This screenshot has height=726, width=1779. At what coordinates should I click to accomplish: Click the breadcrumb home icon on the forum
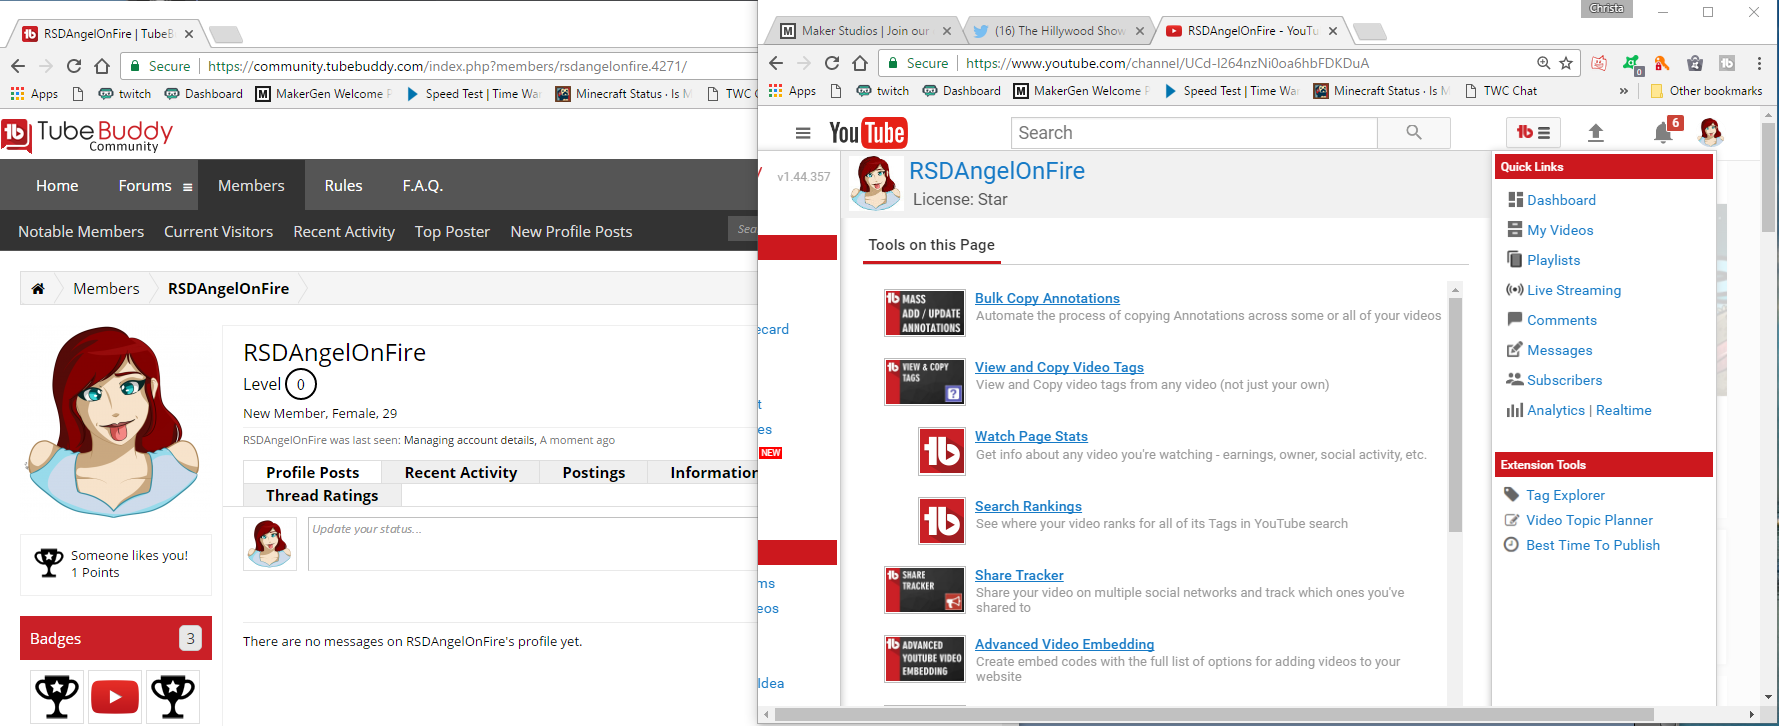click(38, 288)
